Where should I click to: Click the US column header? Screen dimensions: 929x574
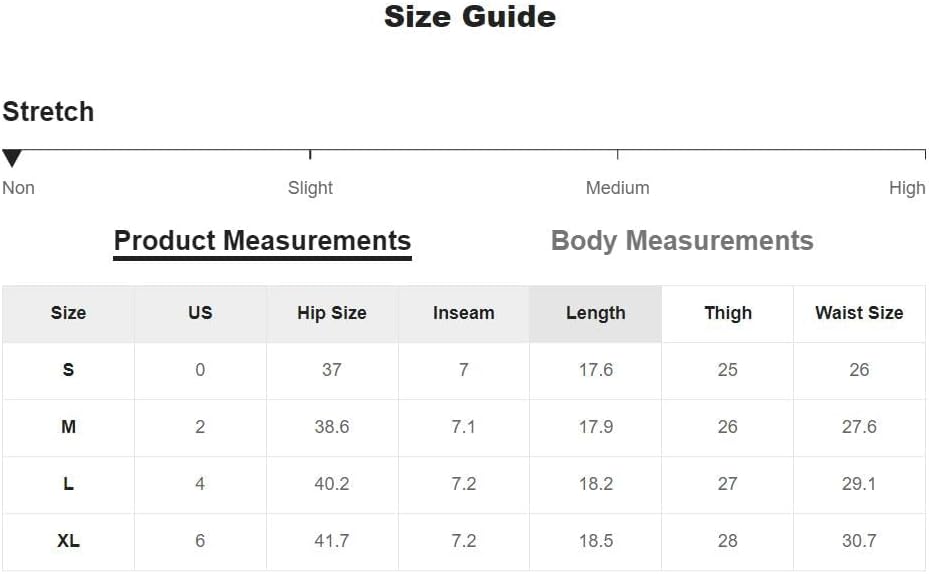pos(200,313)
